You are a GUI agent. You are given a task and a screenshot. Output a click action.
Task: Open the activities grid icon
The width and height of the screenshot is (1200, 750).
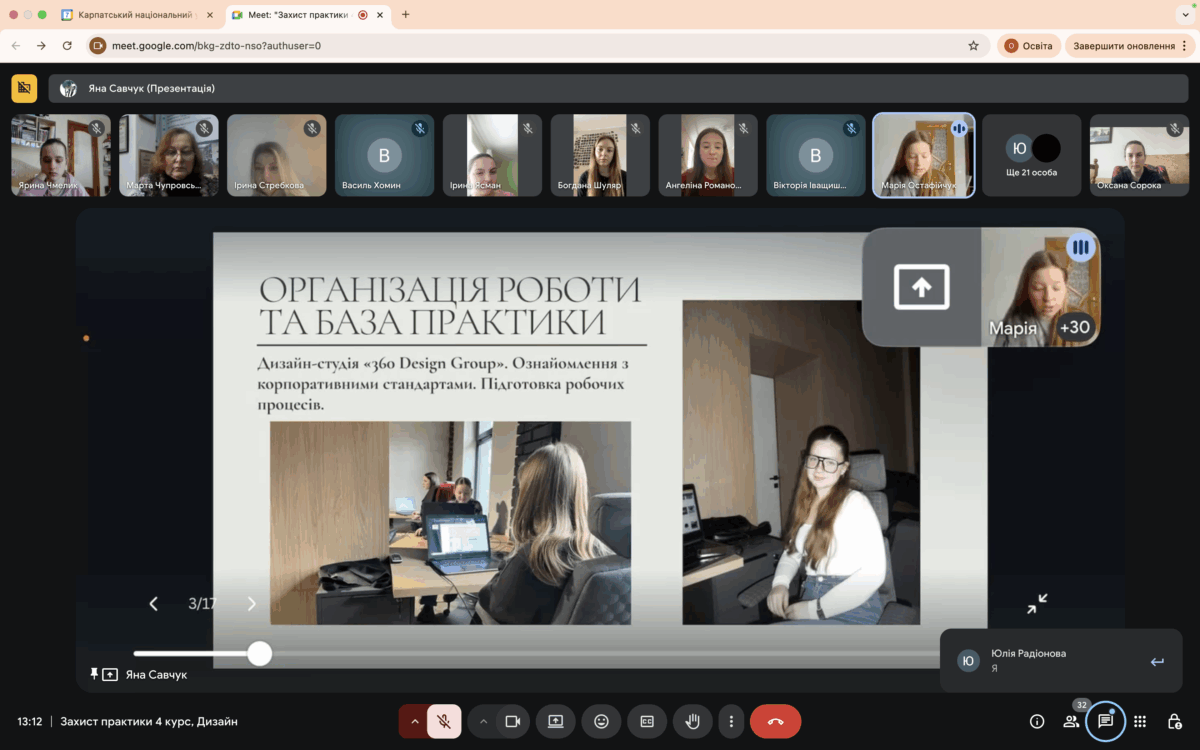point(1140,721)
